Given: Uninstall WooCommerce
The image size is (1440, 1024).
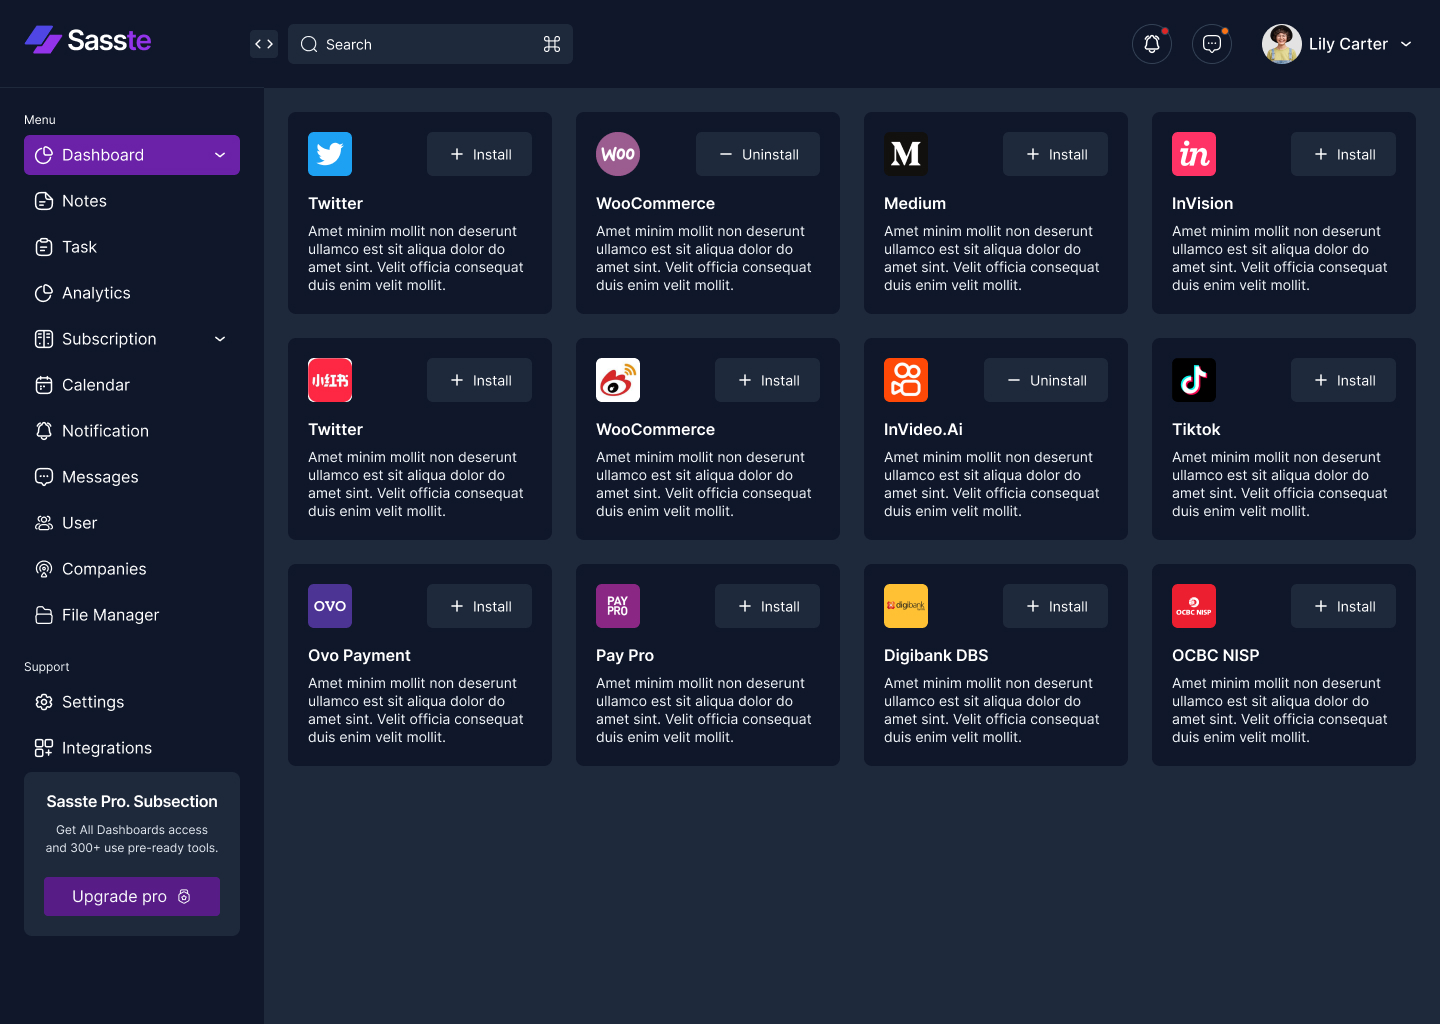Looking at the screenshot, I should click(x=758, y=154).
